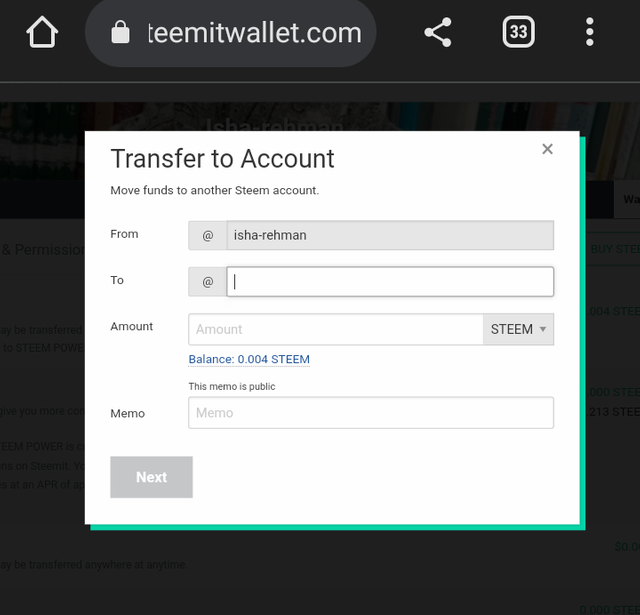Click the @ symbol beside the From field

(x=207, y=235)
